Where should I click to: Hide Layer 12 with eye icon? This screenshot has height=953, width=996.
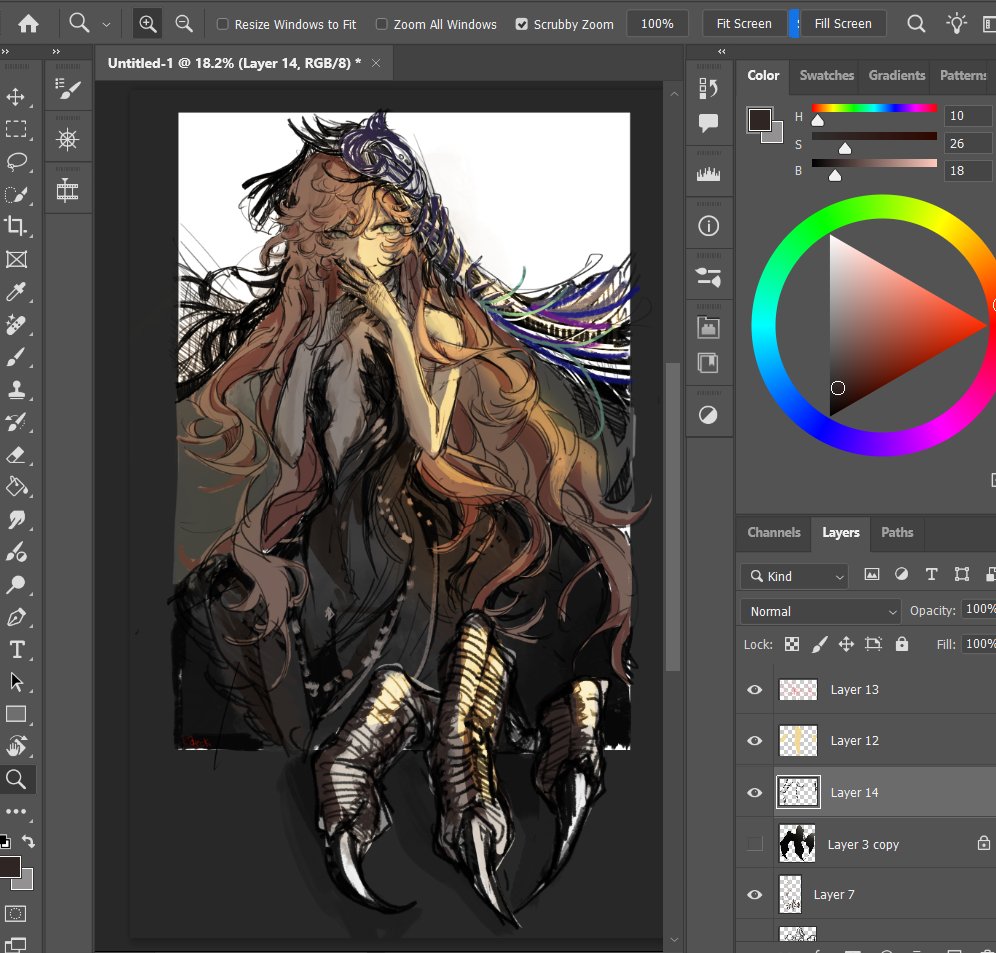[755, 741]
